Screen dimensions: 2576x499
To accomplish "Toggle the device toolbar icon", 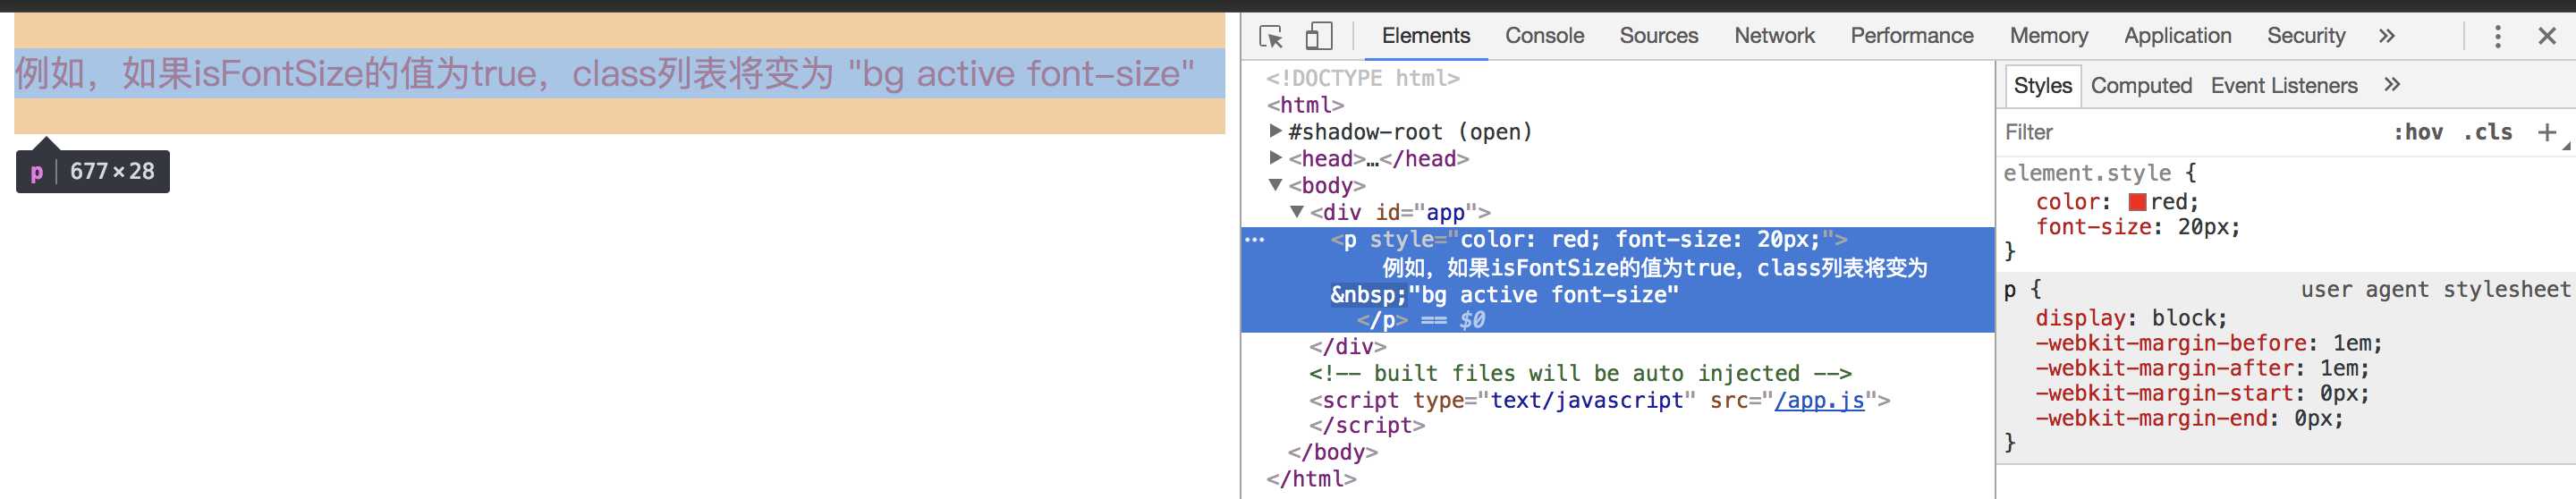I will (1318, 37).
